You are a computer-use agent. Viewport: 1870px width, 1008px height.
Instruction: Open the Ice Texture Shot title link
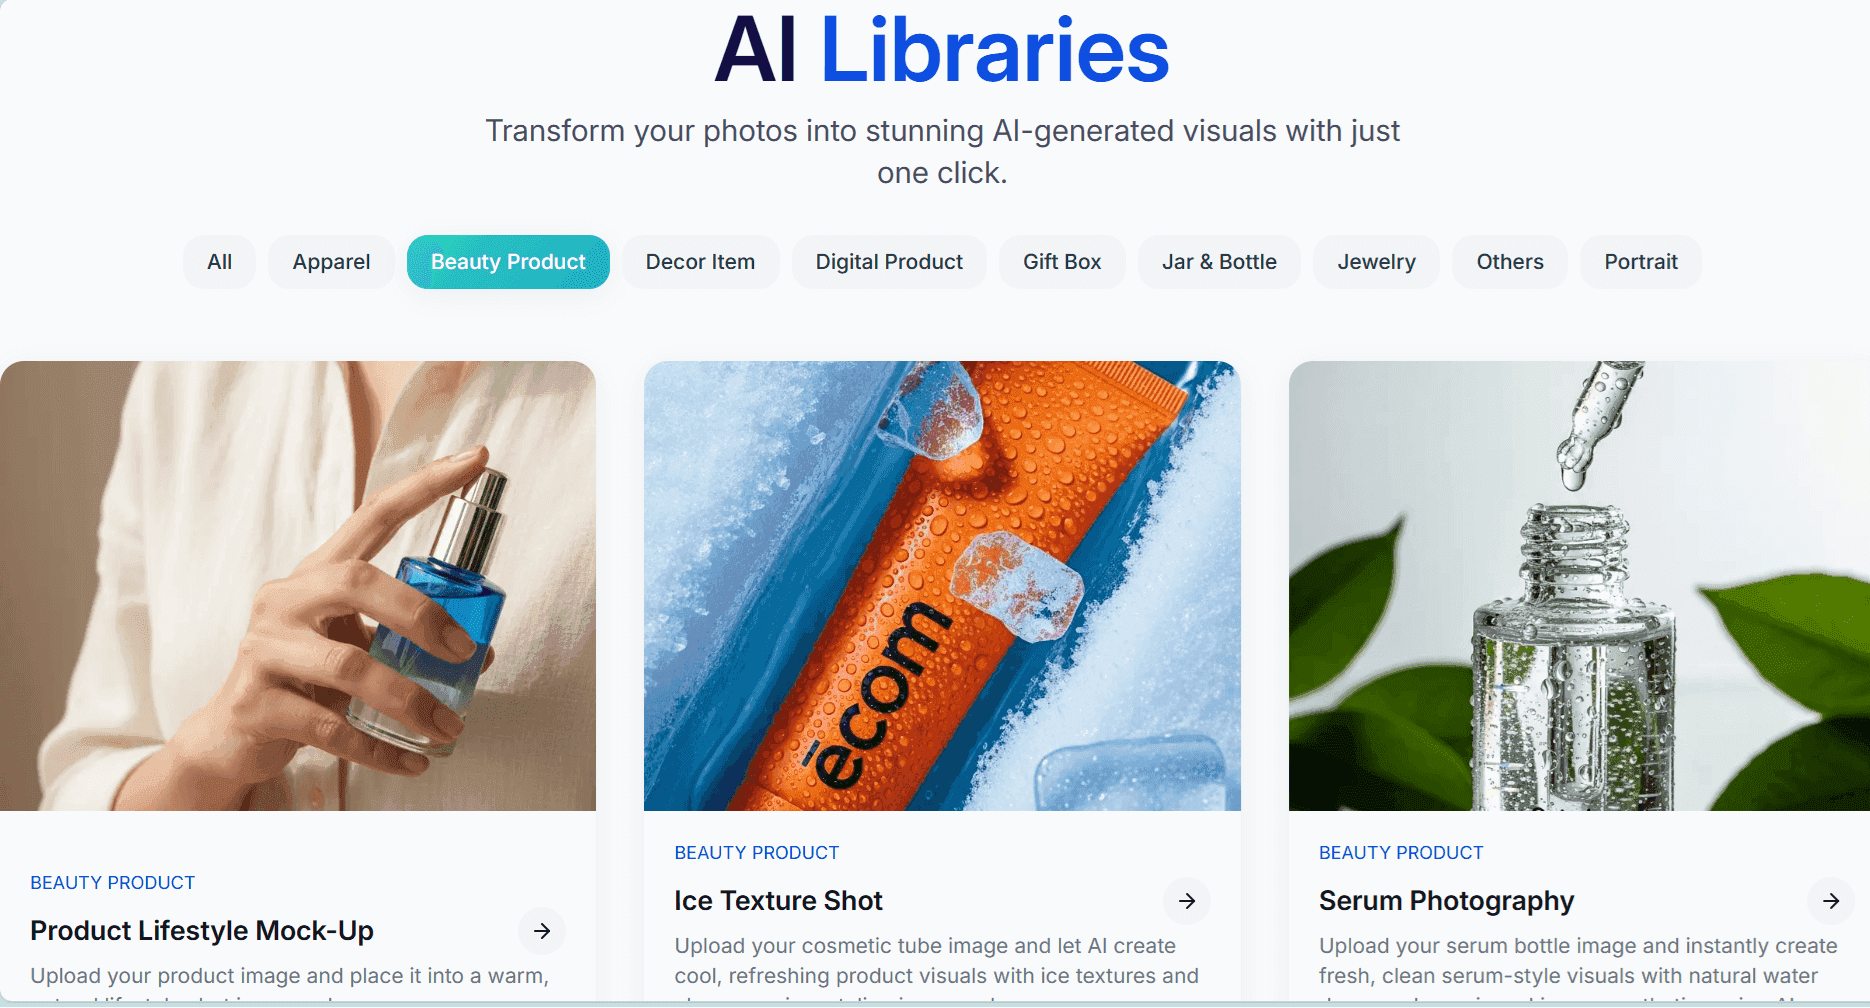pyautogui.click(x=778, y=901)
